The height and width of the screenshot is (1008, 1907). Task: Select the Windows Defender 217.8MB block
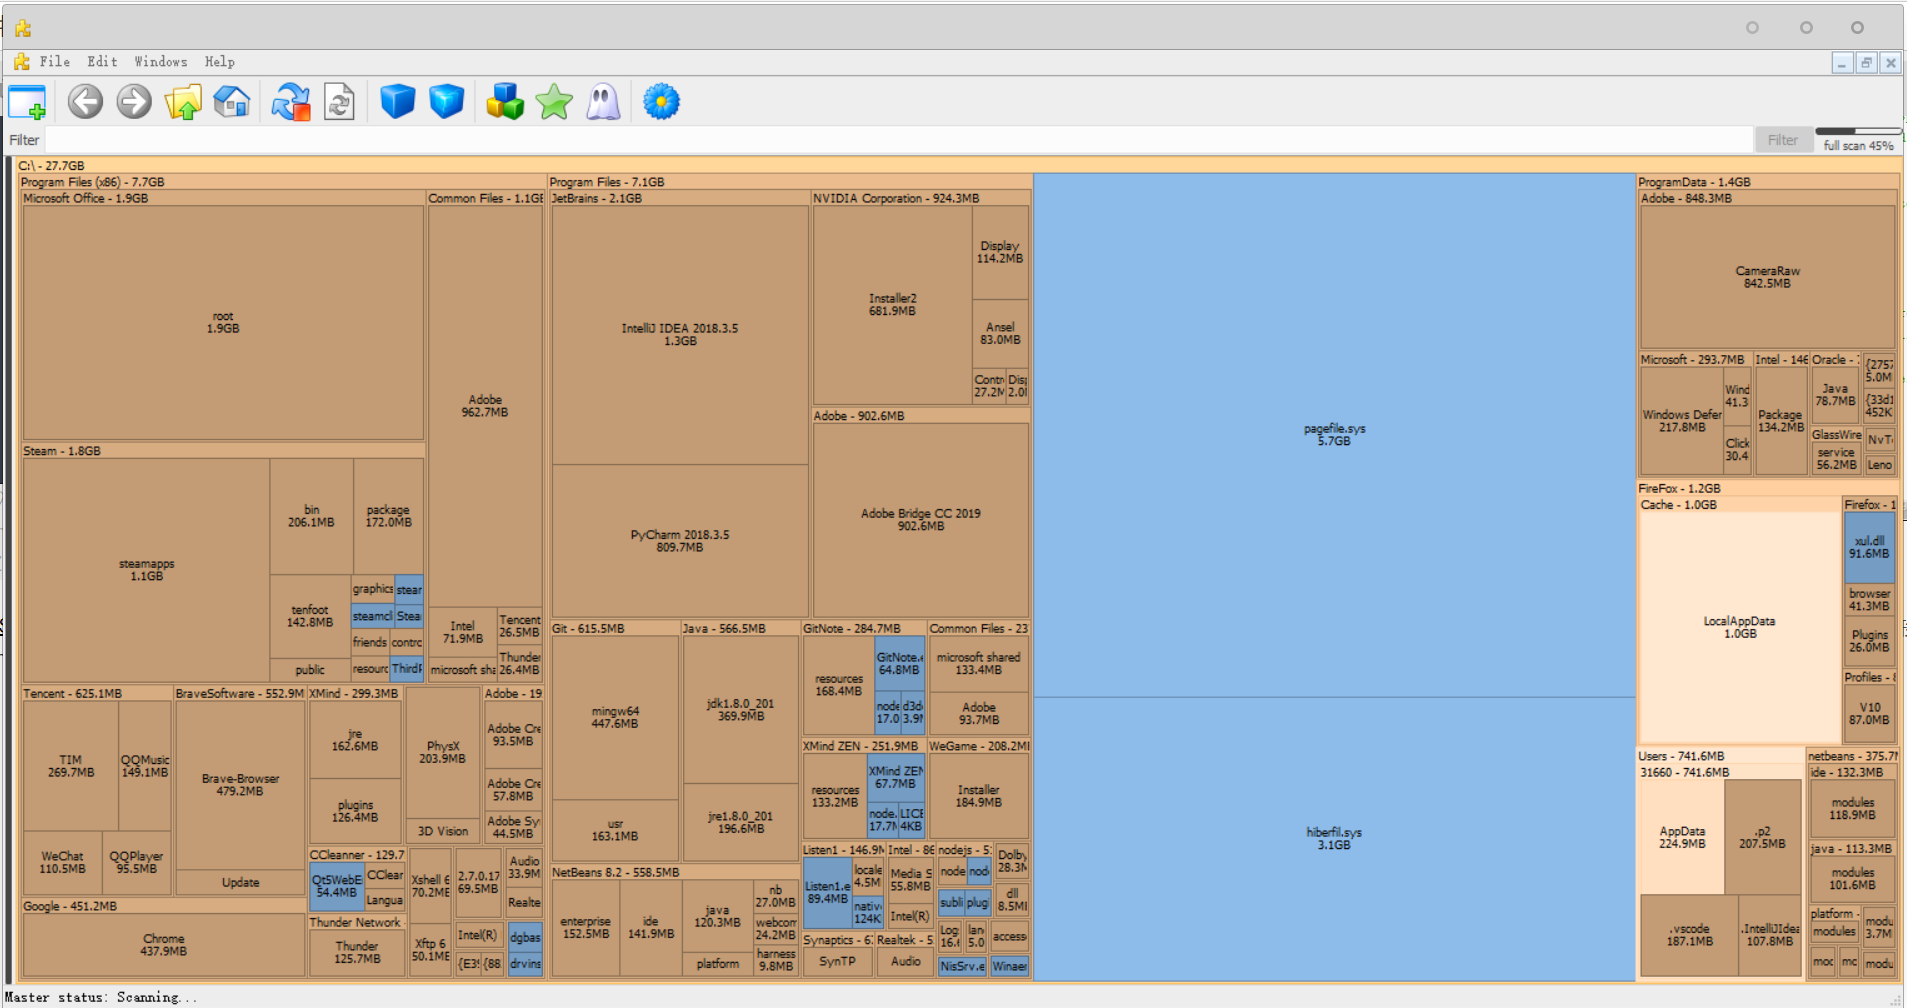[1682, 421]
